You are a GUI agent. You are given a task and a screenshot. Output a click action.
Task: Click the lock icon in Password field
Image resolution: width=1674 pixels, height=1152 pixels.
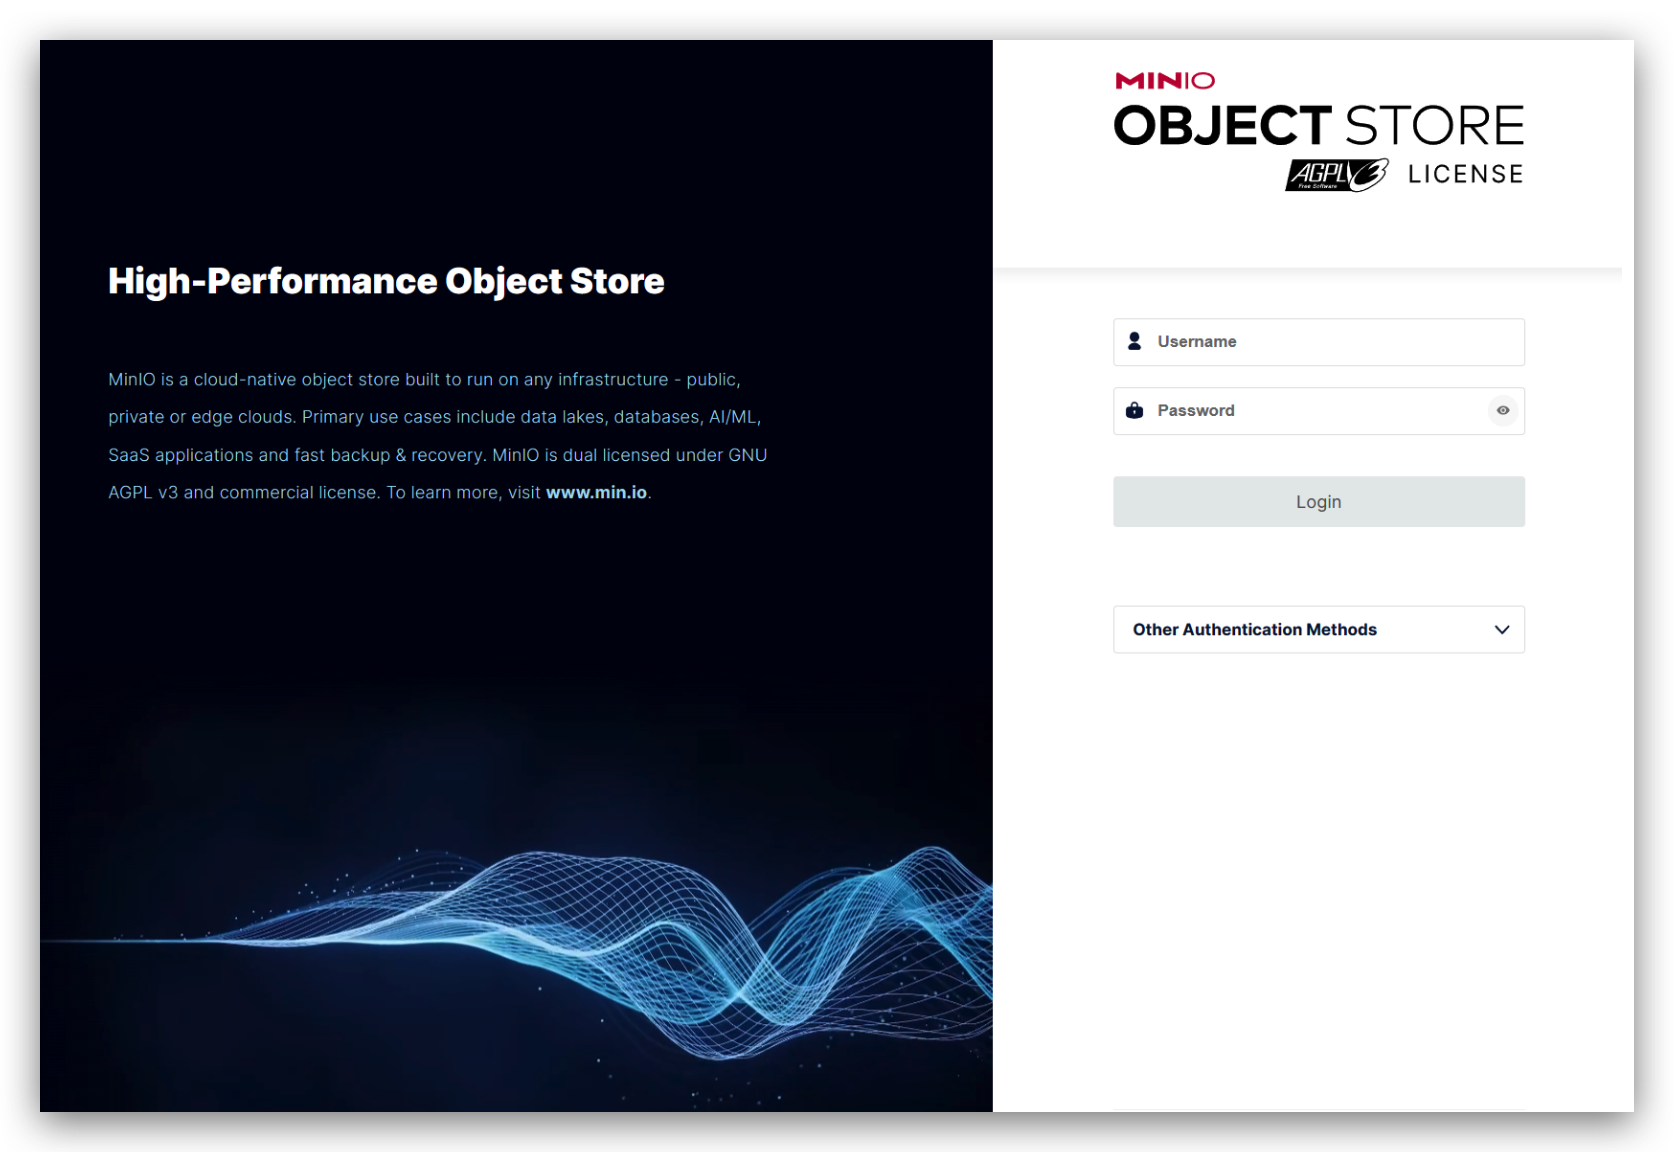(x=1134, y=411)
